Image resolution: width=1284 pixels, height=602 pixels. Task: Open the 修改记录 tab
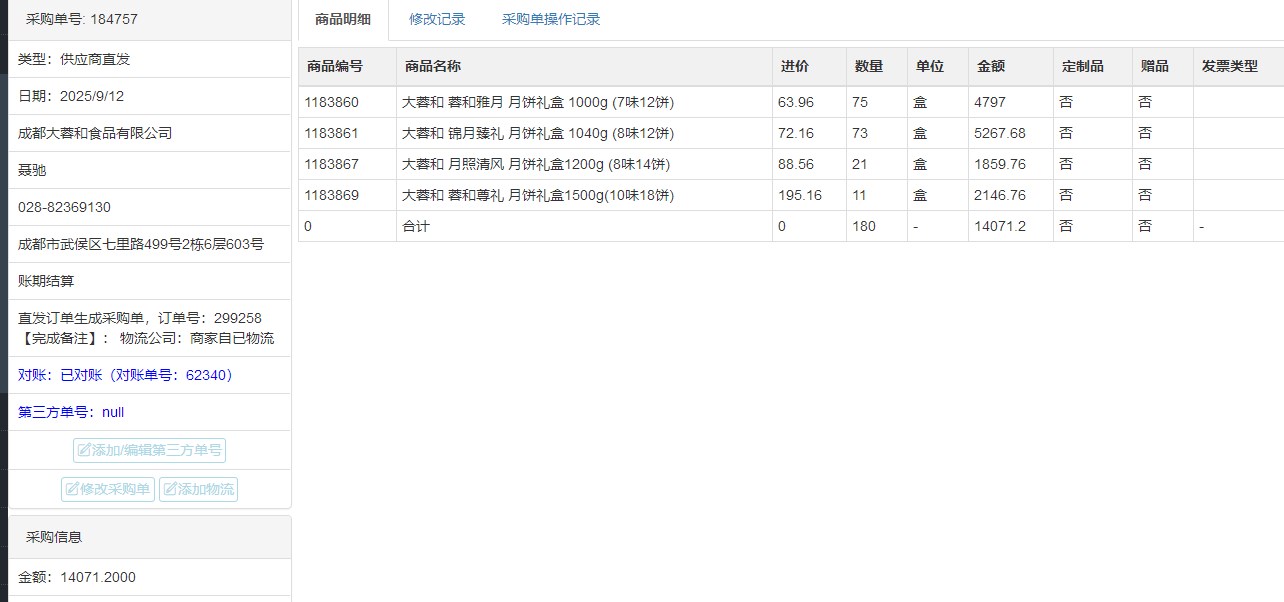[x=437, y=19]
